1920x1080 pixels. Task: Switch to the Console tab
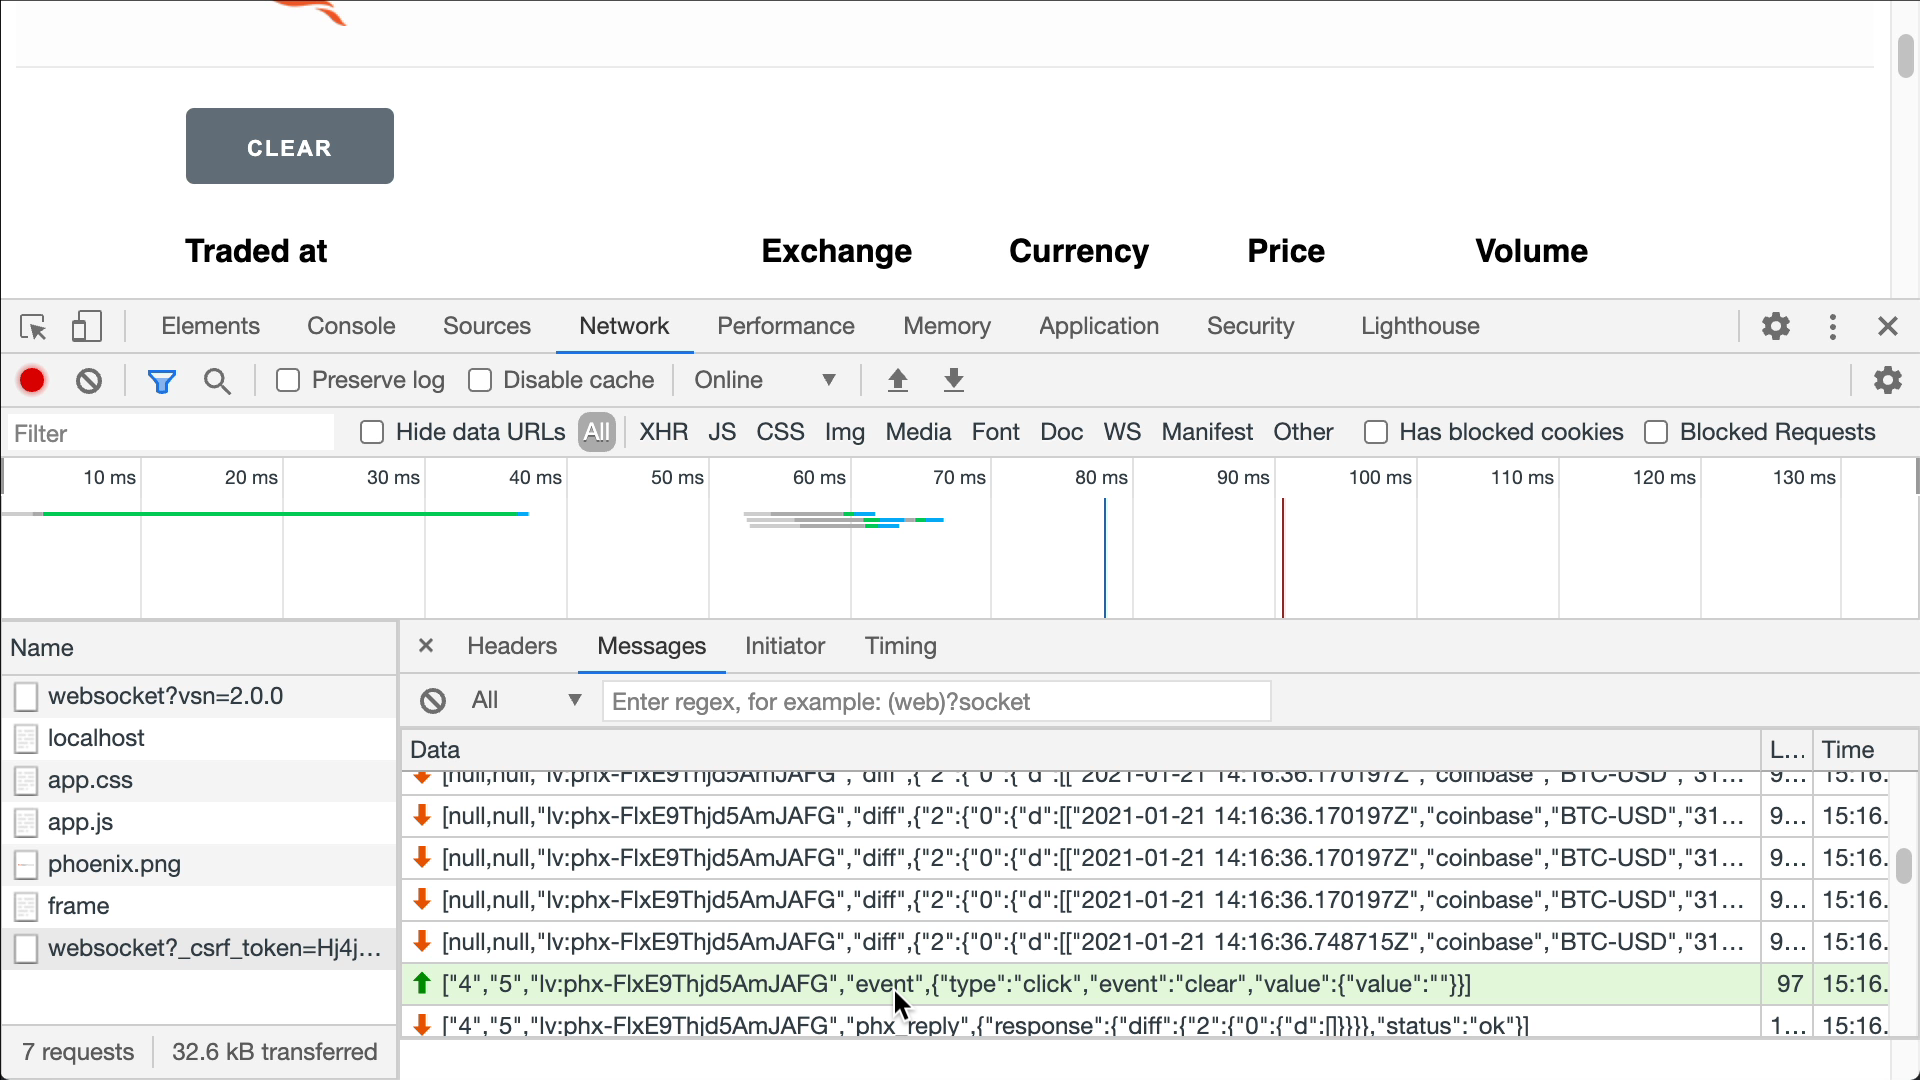click(351, 326)
